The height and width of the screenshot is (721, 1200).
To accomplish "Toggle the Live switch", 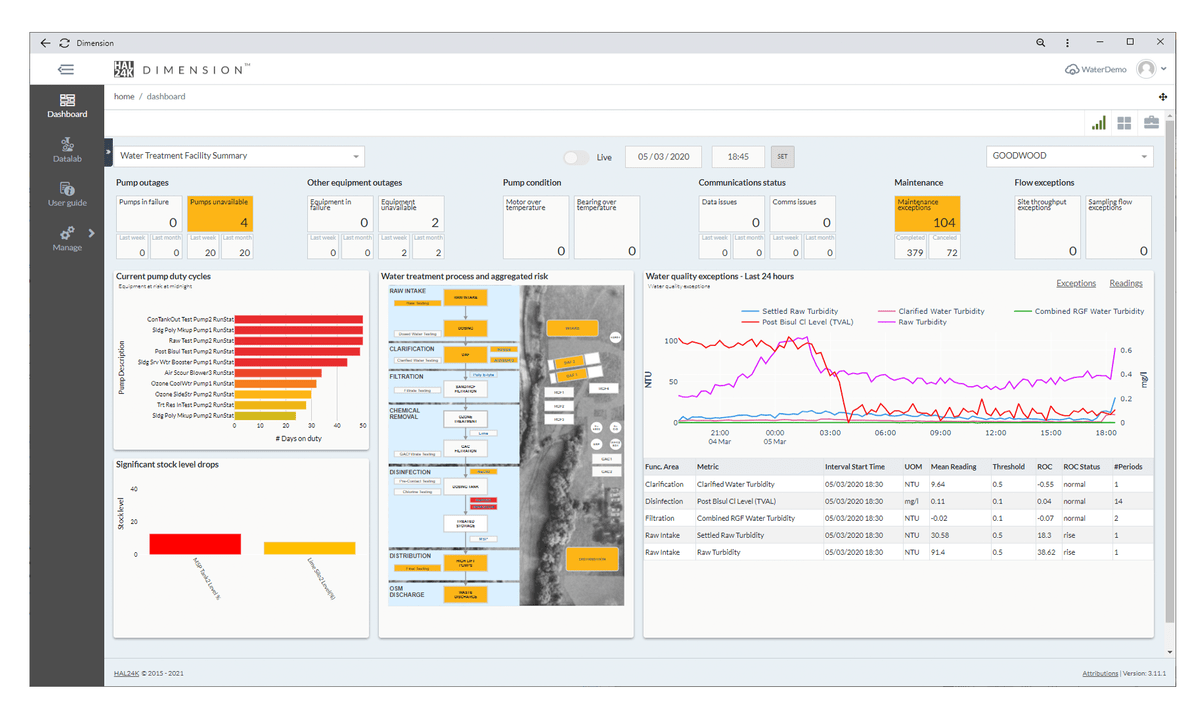I will (x=576, y=157).
